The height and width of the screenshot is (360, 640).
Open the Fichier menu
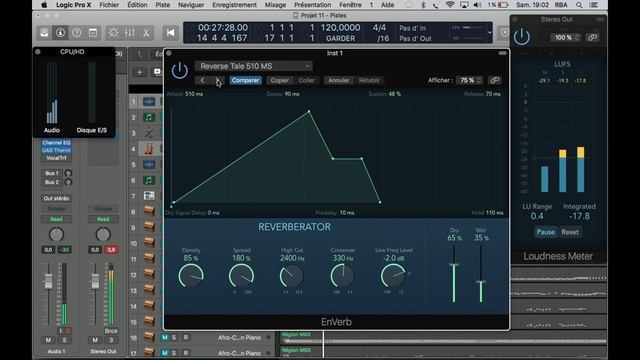coord(109,5)
